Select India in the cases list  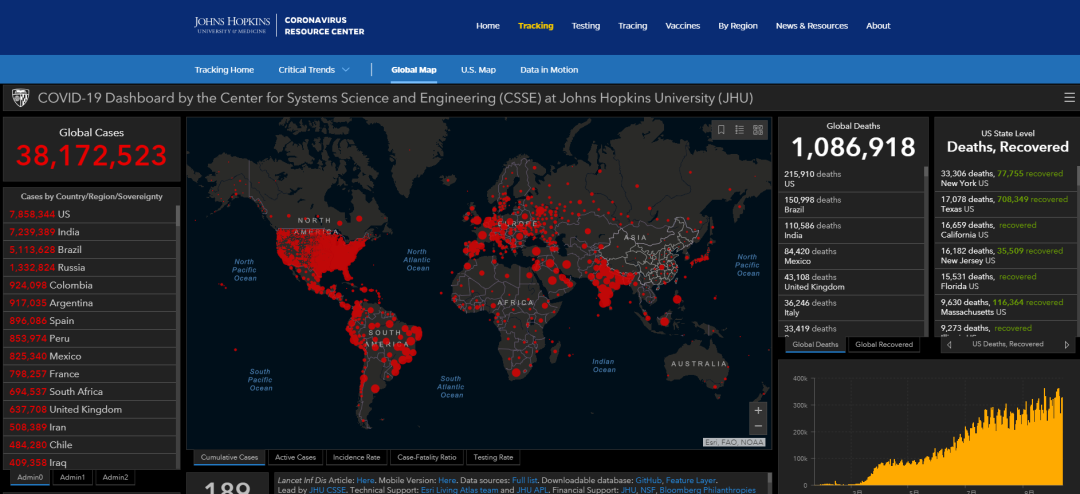point(90,232)
